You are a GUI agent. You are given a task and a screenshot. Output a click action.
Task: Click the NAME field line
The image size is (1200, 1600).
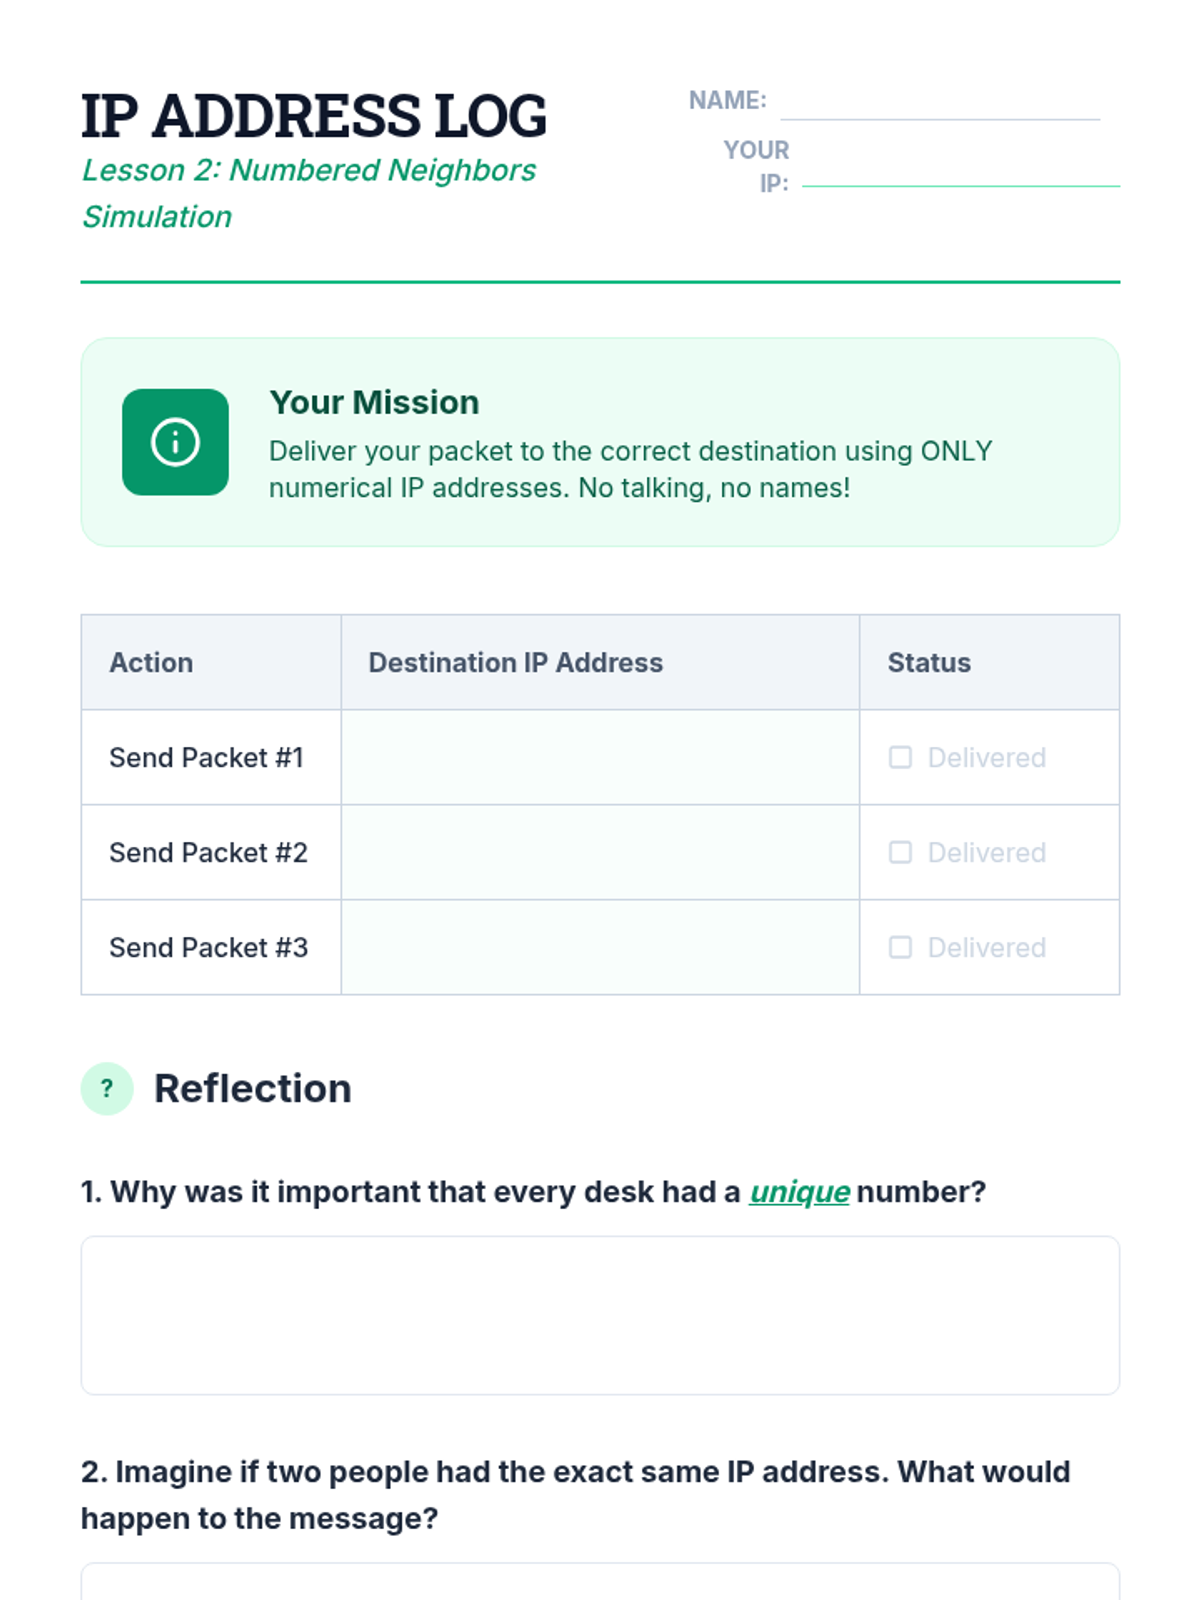coord(939,108)
